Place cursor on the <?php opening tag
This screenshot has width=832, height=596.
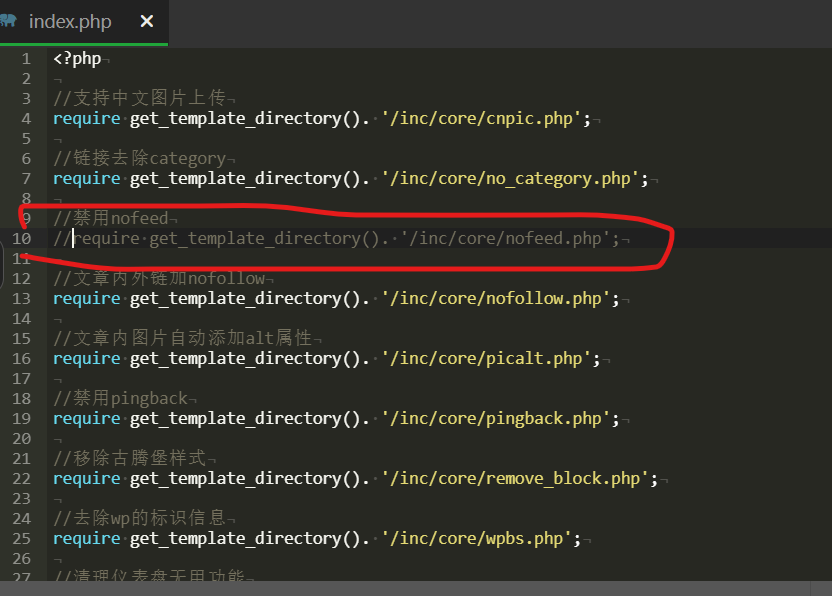tap(77, 58)
